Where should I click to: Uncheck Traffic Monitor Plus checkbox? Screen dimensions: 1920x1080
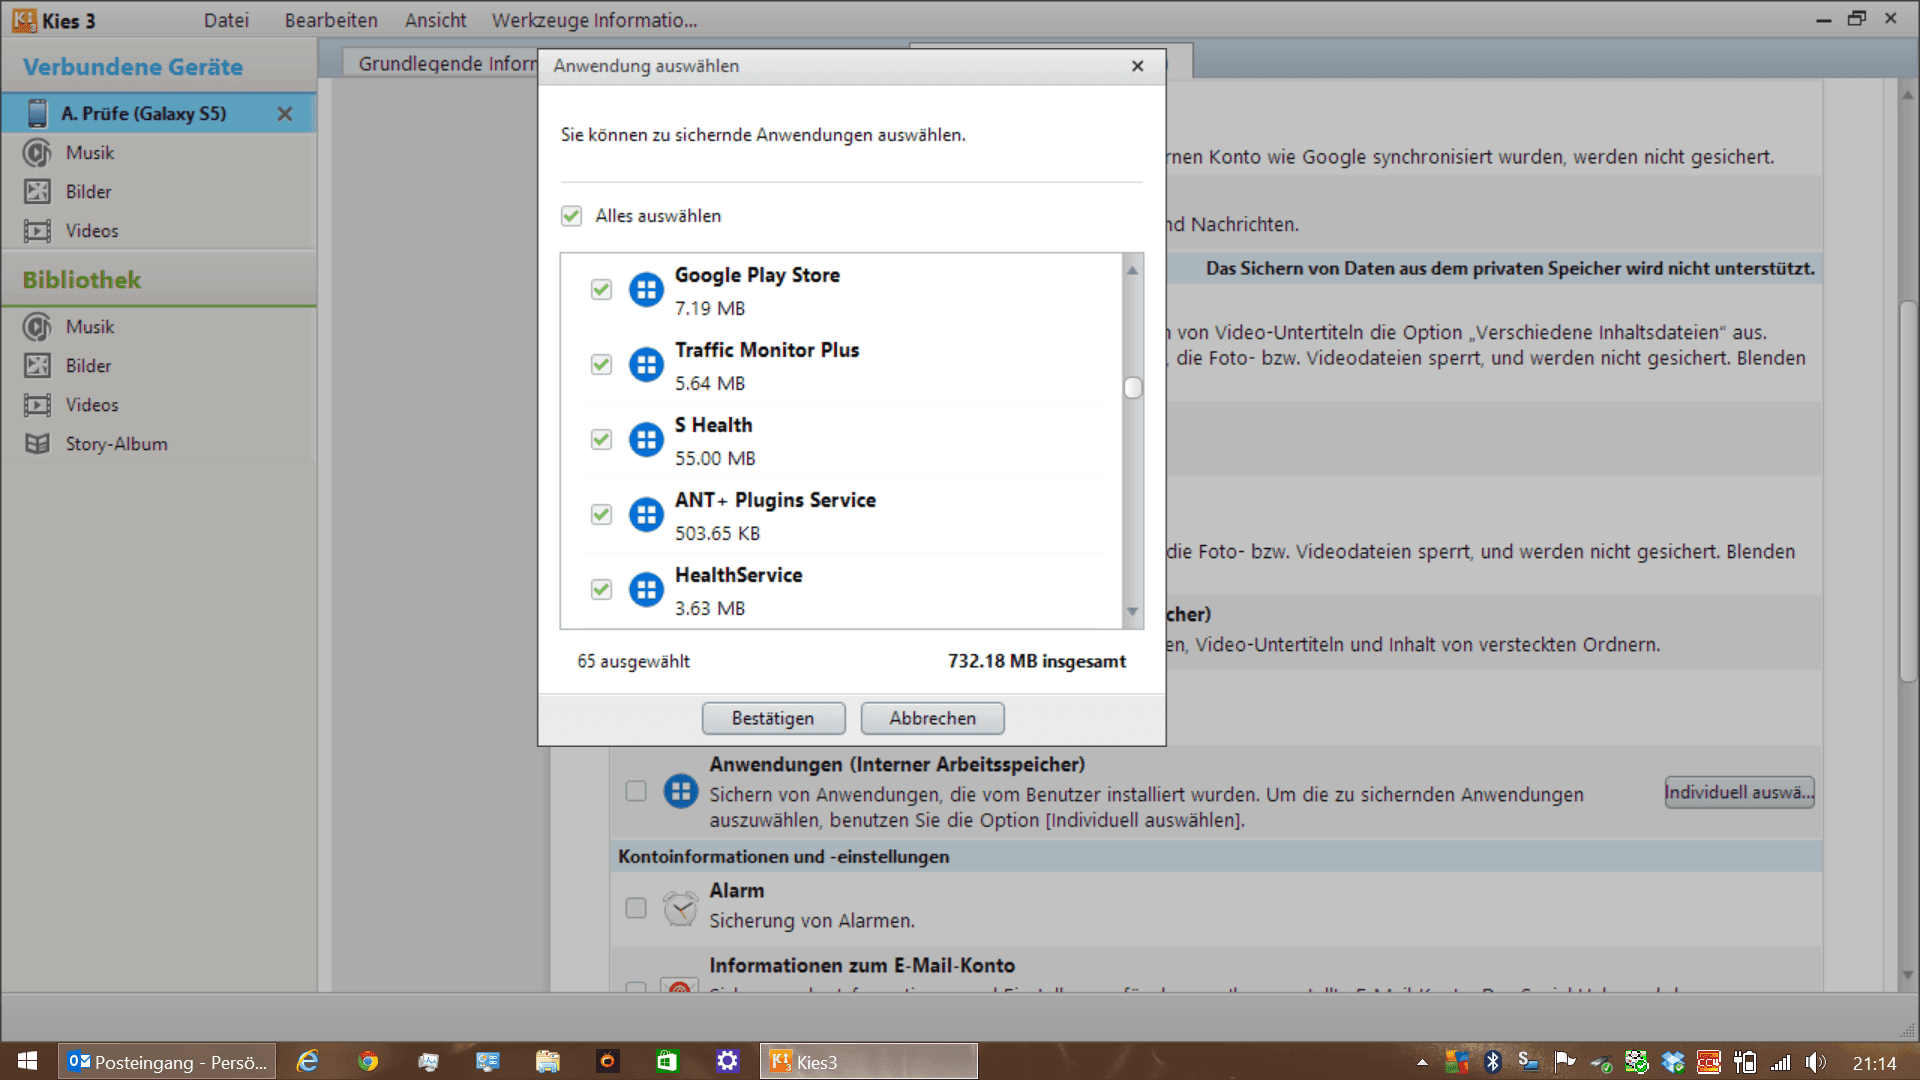(601, 365)
